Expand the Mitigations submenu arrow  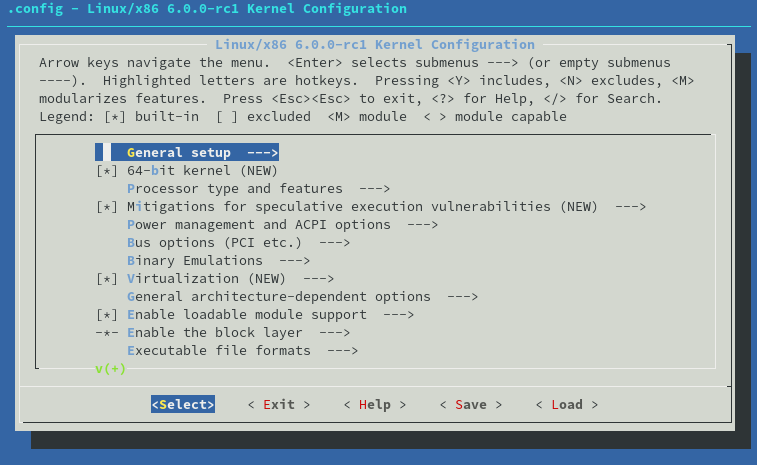pos(630,207)
